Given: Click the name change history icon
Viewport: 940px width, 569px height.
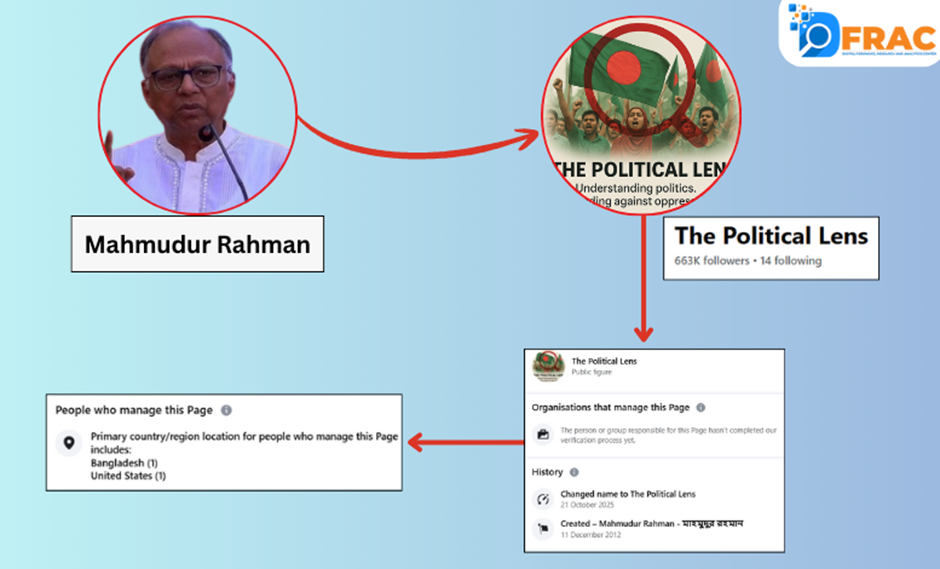Looking at the screenshot, I should click(543, 499).
